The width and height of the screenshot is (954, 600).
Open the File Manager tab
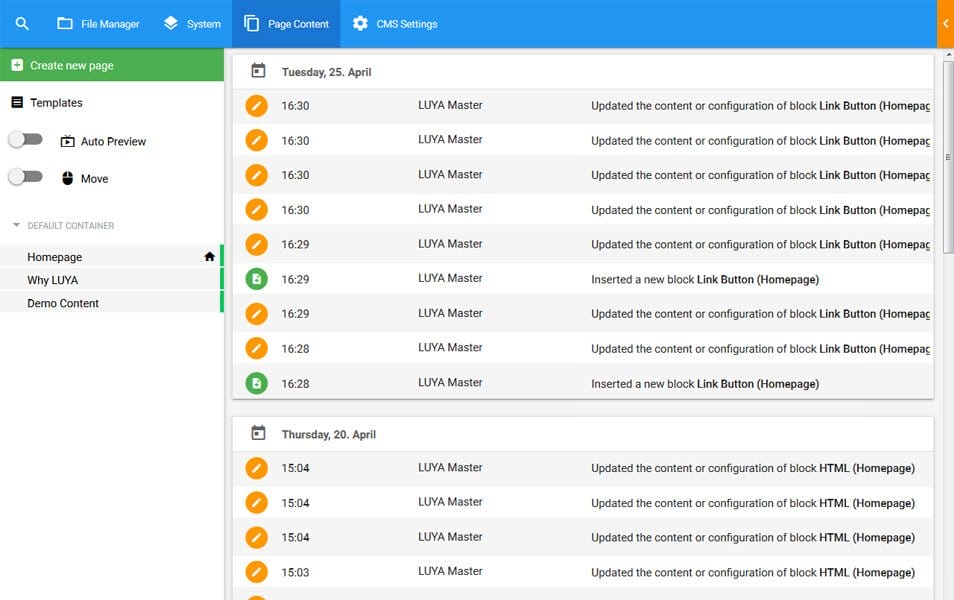98,24
